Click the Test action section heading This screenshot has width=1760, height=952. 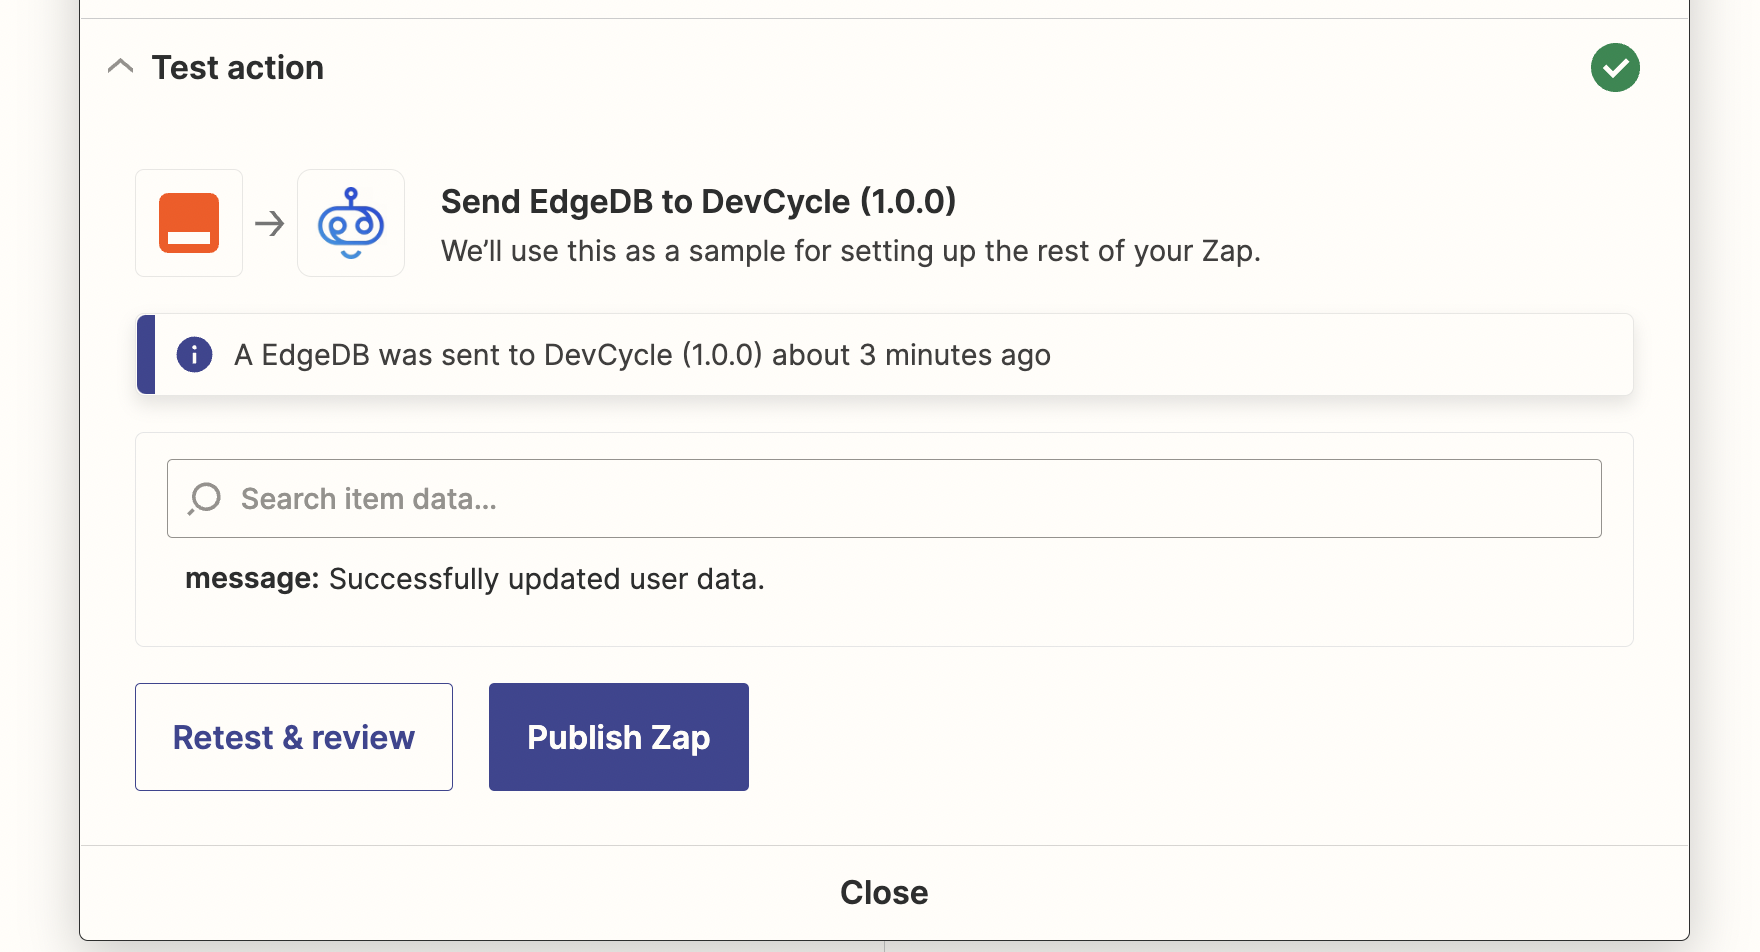coord(237,68)
